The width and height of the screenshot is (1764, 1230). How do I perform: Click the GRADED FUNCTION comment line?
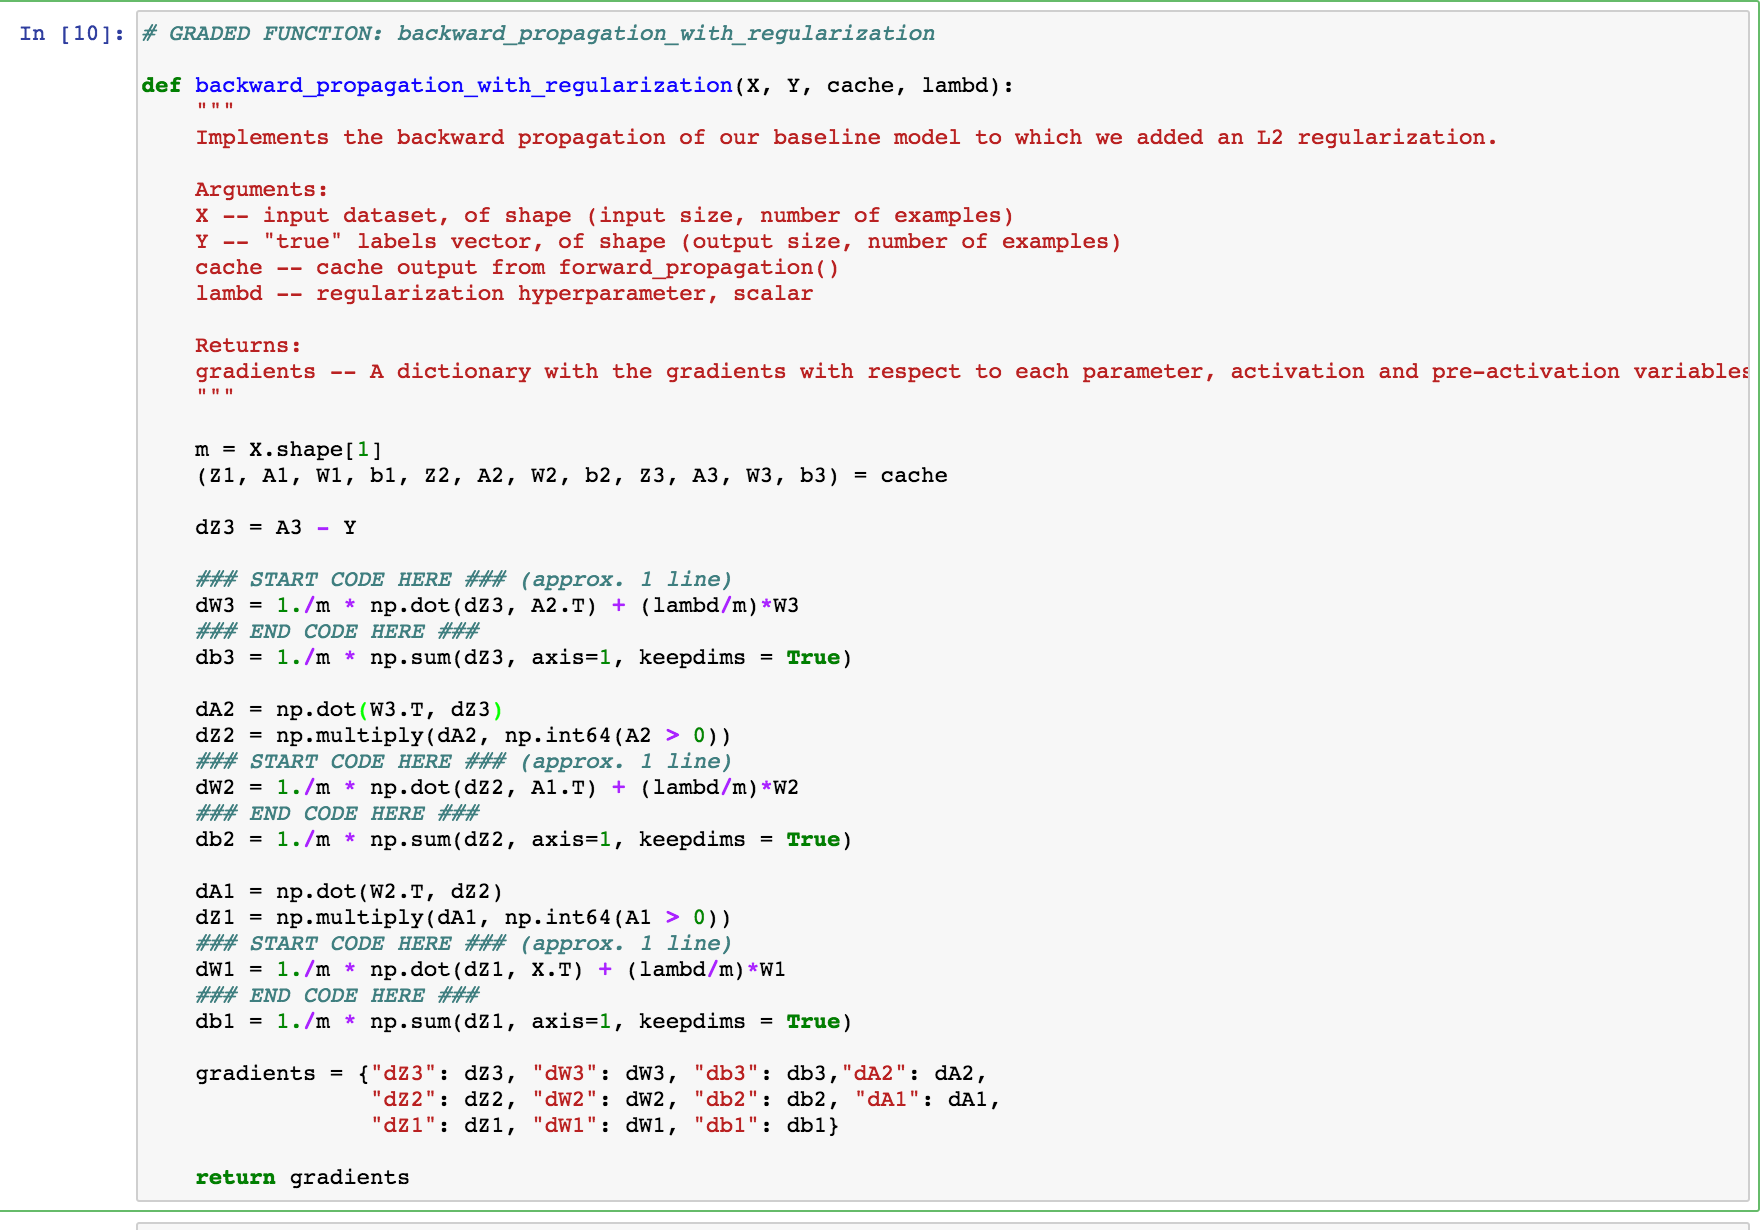(x=535, y=33)
